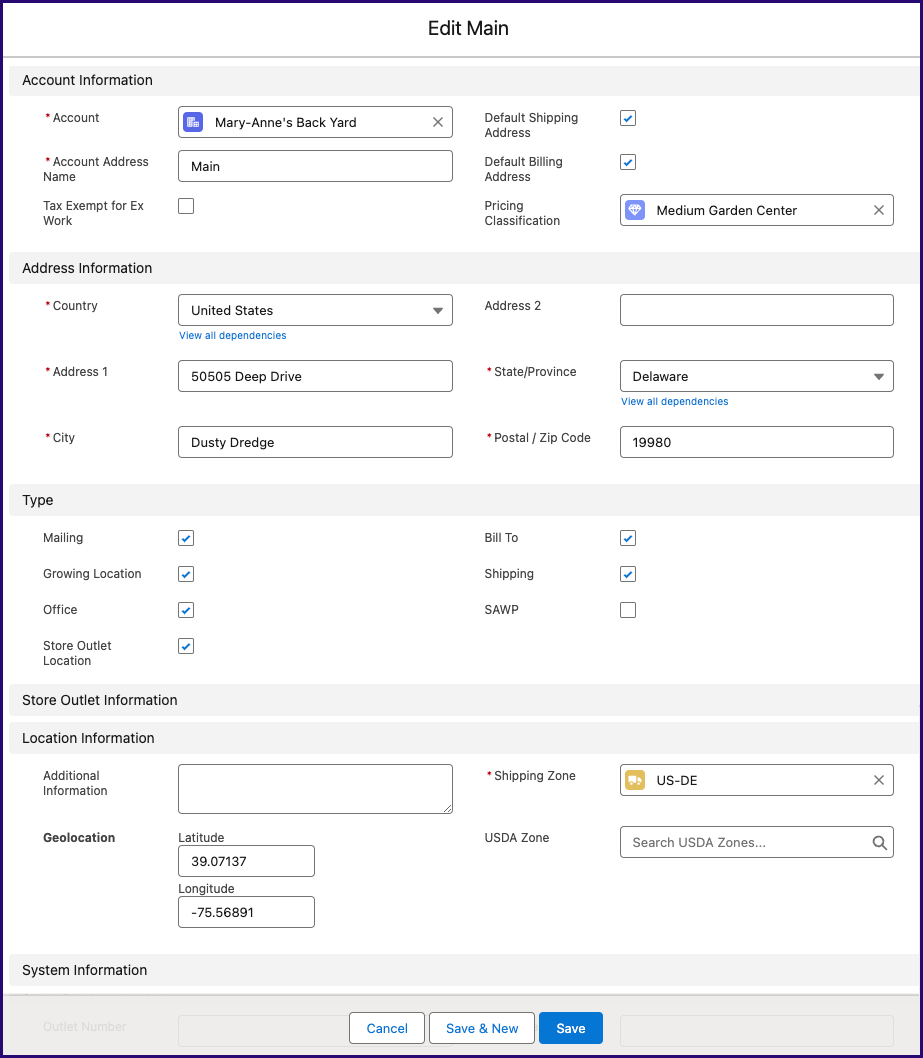
Task: Open the United States country picklist
Action: click(315, 310)
